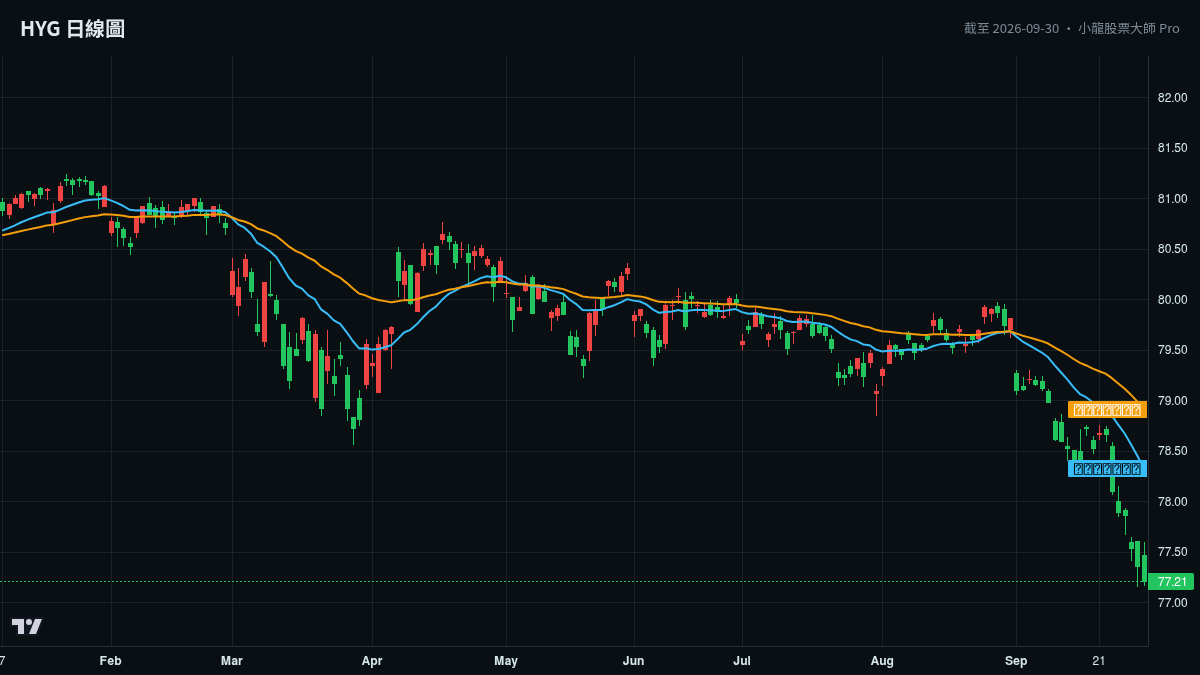This screenshot has width=1200, height=675.
Task: Click the May label on the time axis
Action: coord(506,661)
